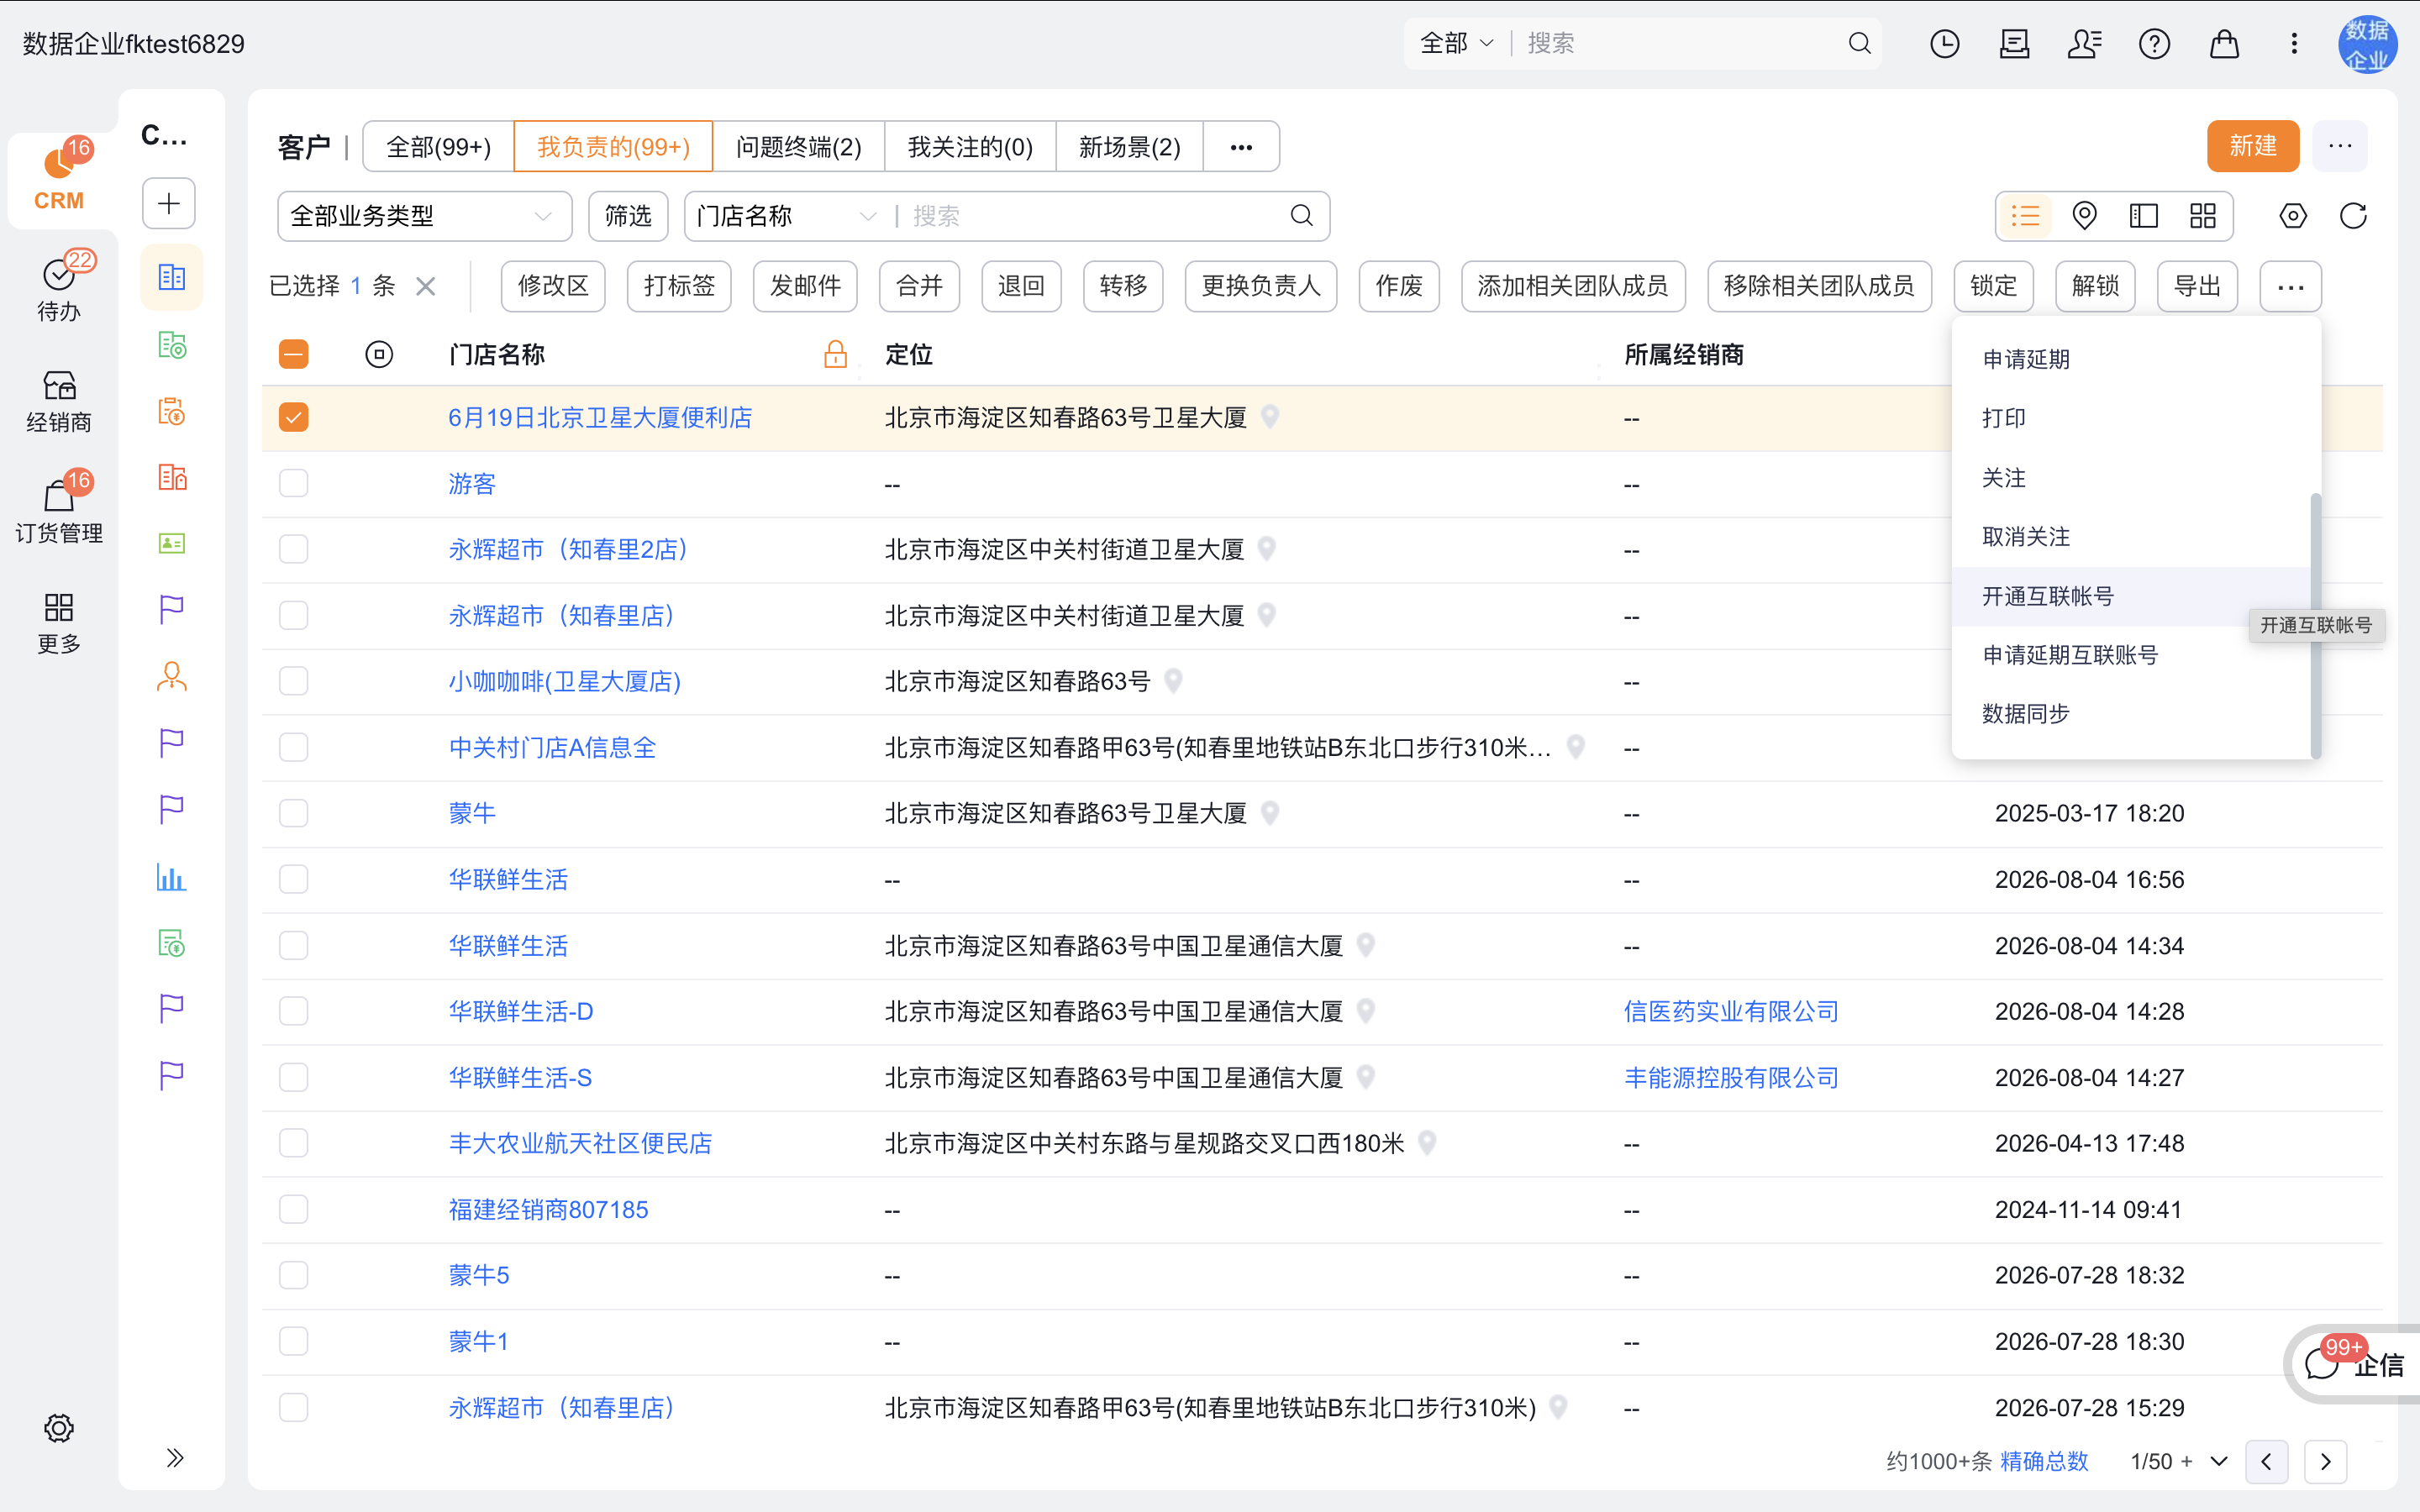Open the 企信 chat bubble
This screenshot has width=2420, height=1512.
pos(2352,1364)
